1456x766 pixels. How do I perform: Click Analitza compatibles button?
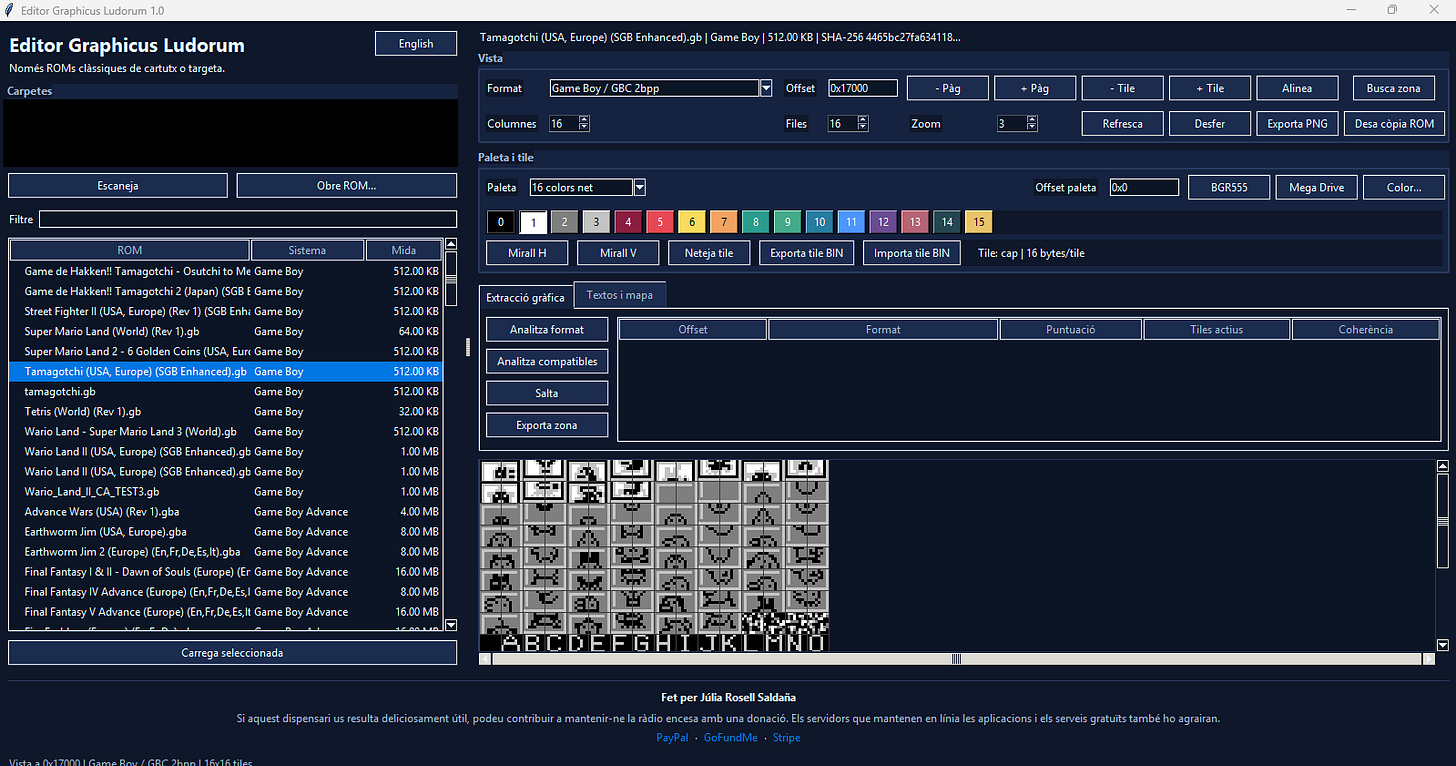(547, 361)
